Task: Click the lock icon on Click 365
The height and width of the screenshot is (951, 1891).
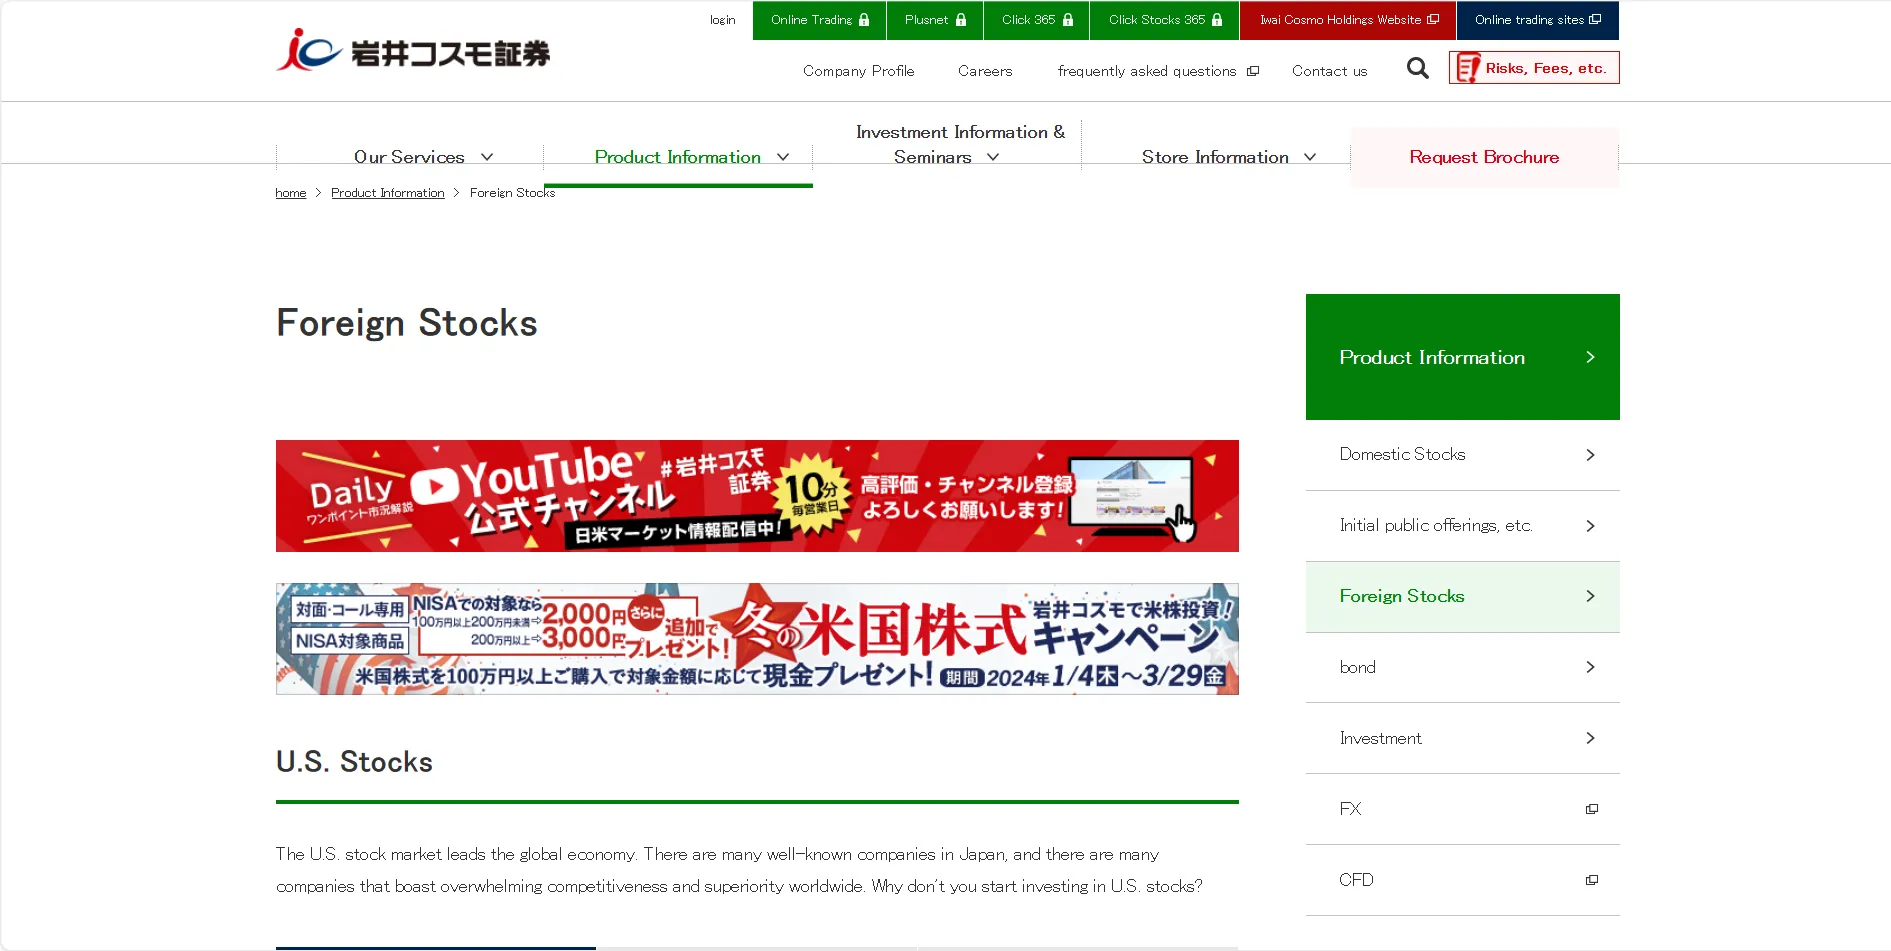Action: (x=1068, y=20)
